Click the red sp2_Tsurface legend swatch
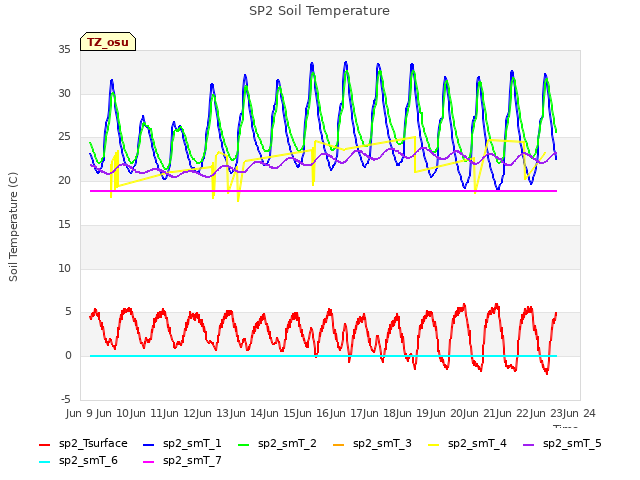Viewport: 640px width, 480px height. [44, 445]
